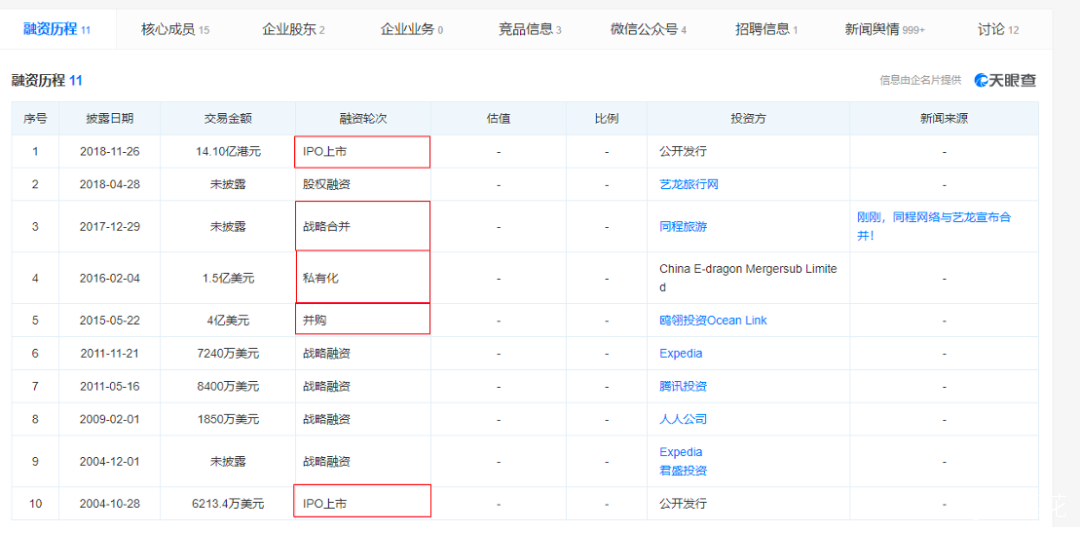1080x533 pixels.
Task: Click the 新闻来源 column header
Action: (x=944, y=118)
